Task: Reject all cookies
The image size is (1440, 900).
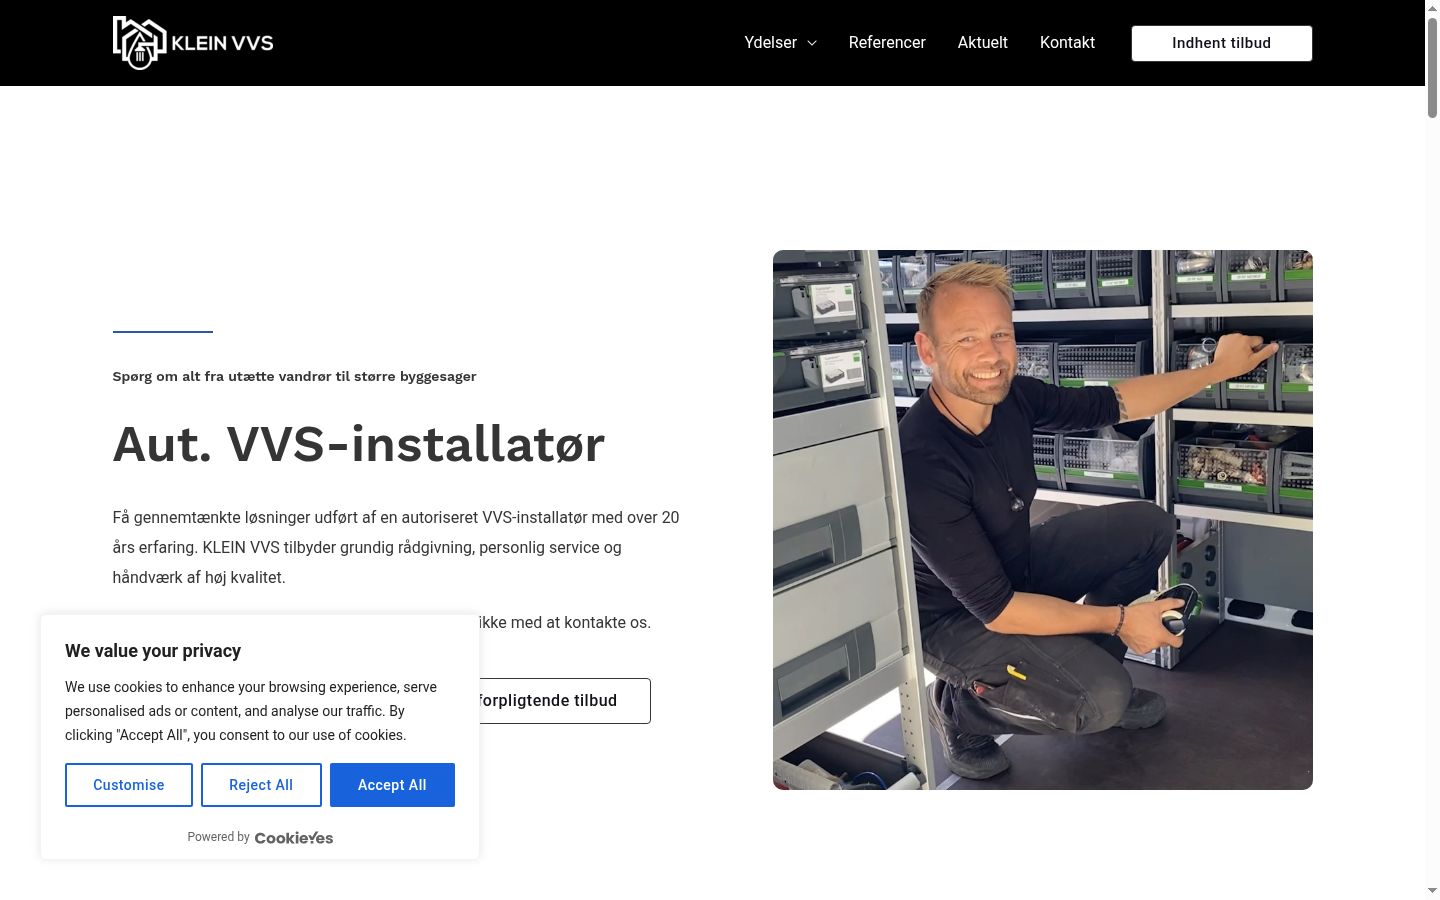Action: 261,785
